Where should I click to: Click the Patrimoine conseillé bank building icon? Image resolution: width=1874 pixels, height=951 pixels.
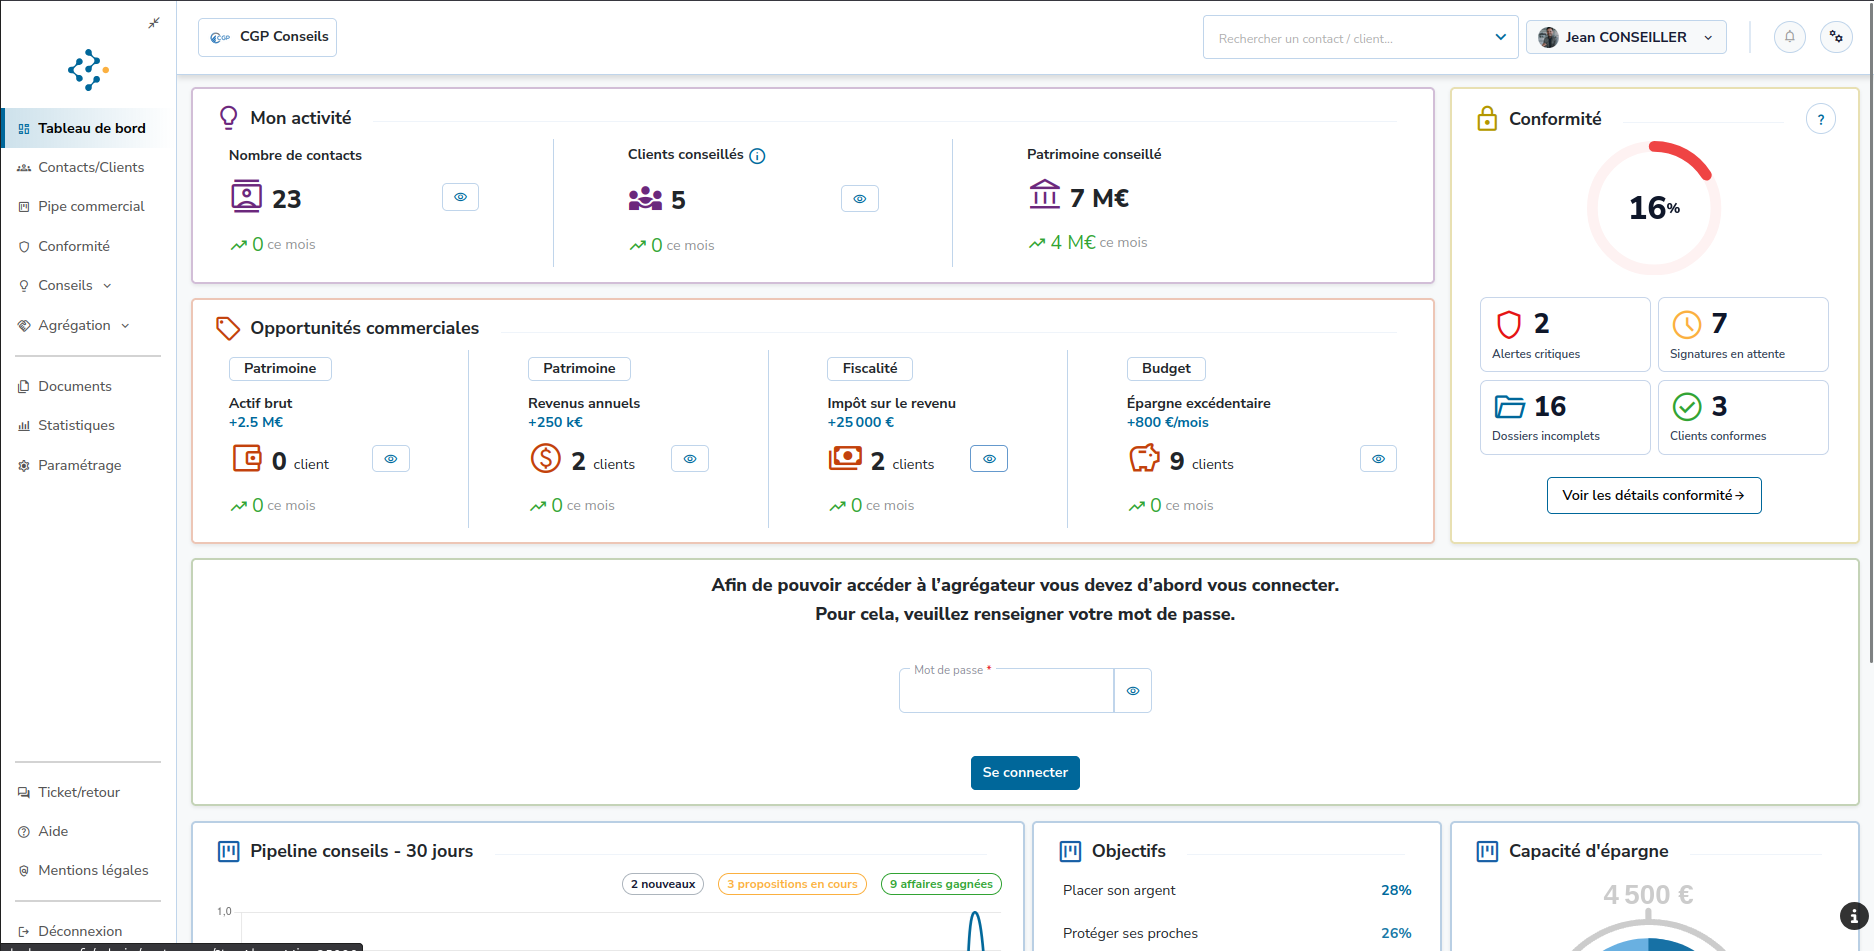[1044, 194]
